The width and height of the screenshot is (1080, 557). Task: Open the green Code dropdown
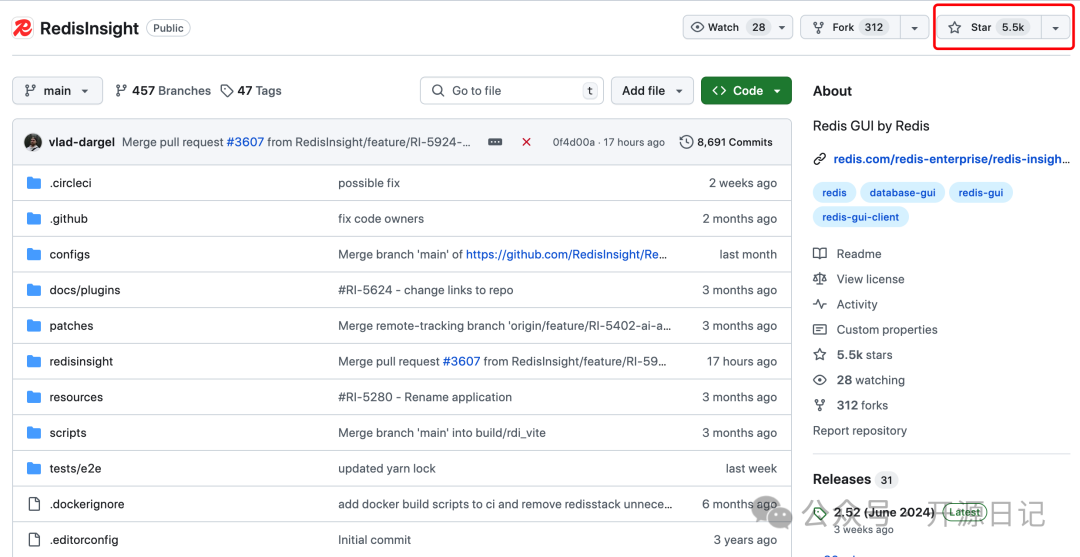coord(746,90)
